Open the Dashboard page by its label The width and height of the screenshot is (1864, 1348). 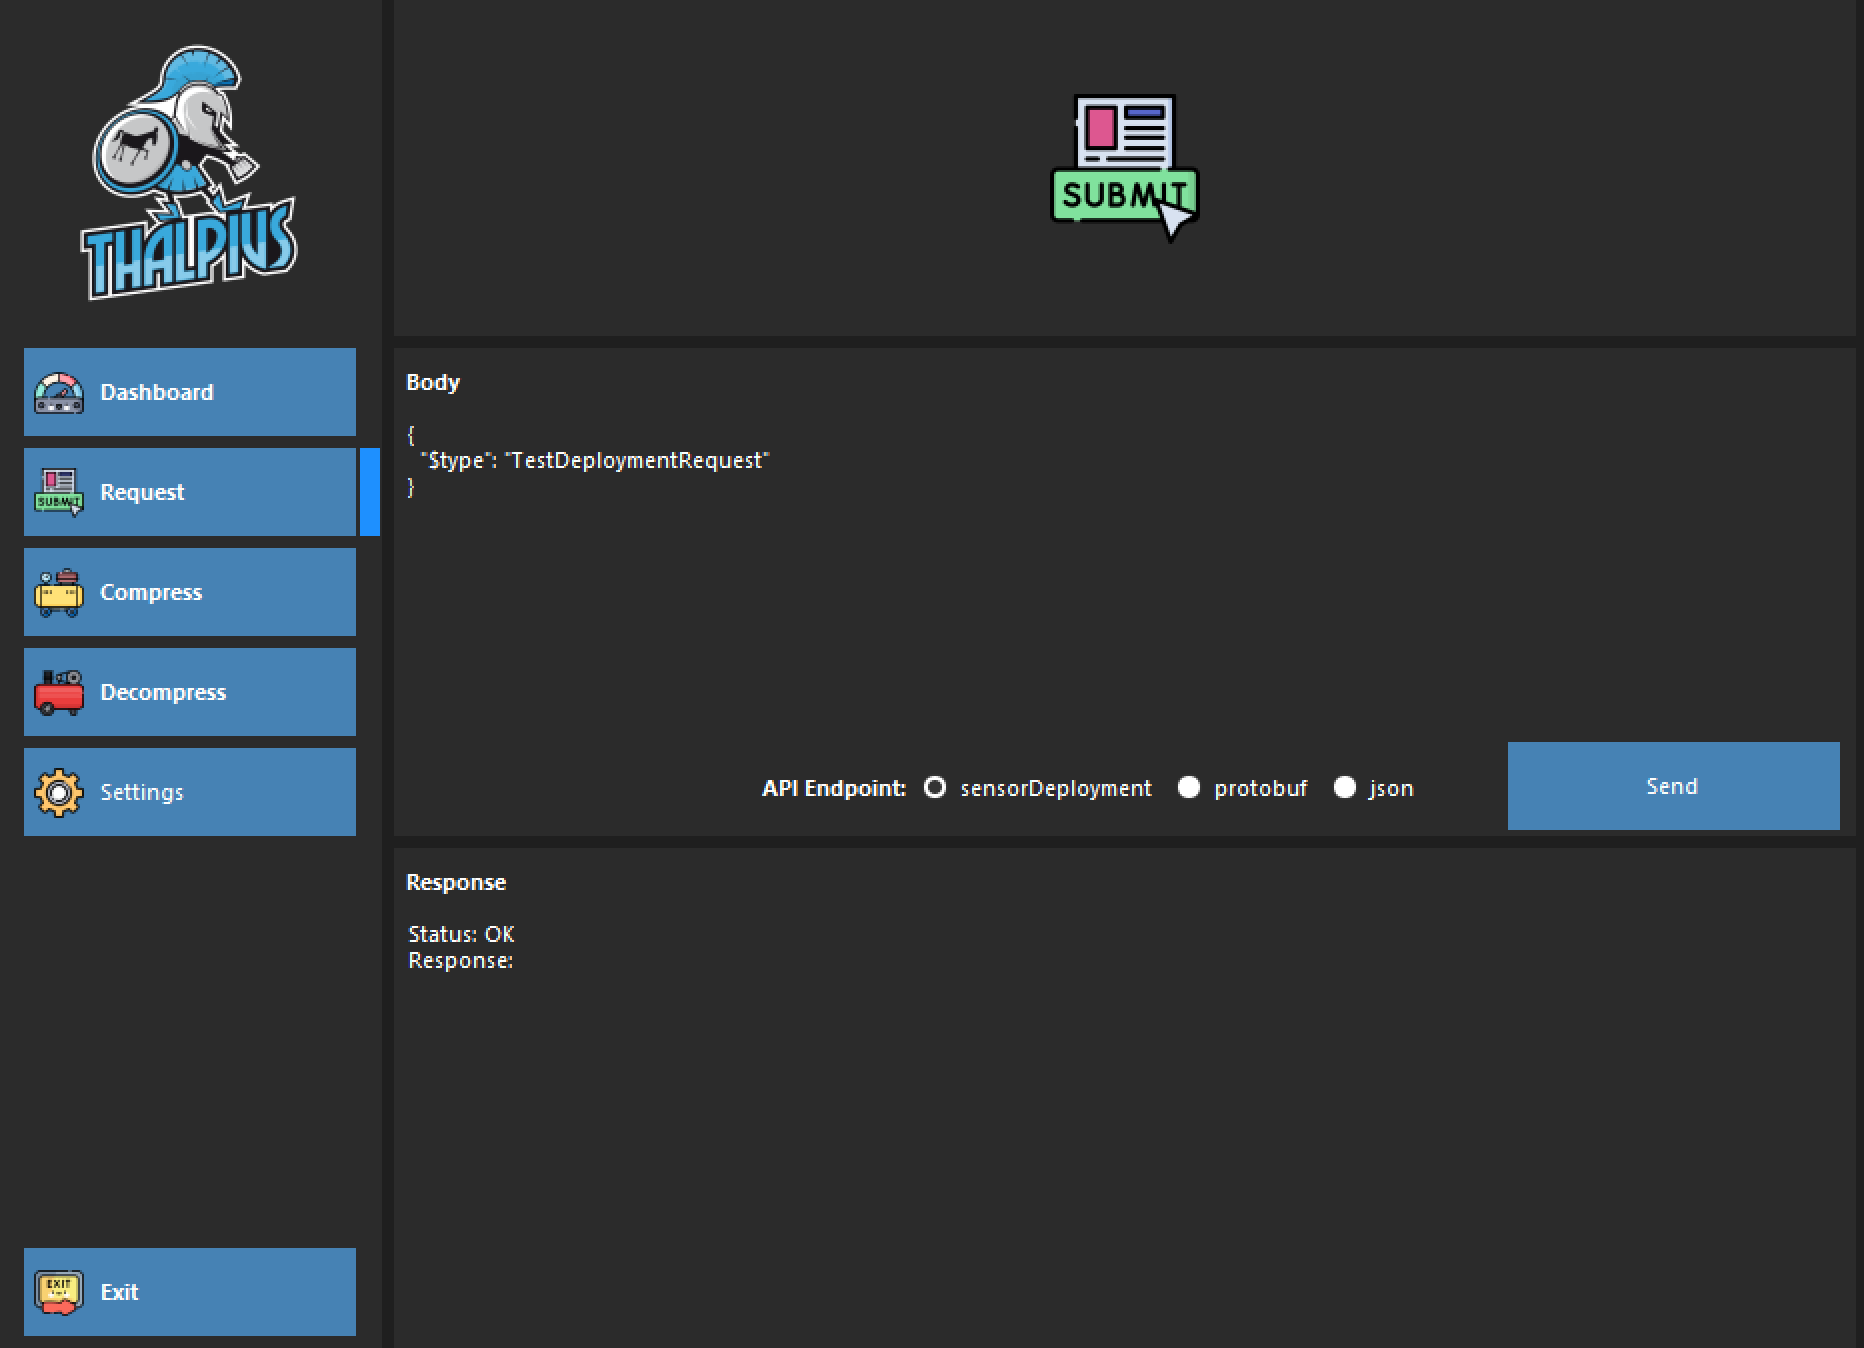(157, 392)
